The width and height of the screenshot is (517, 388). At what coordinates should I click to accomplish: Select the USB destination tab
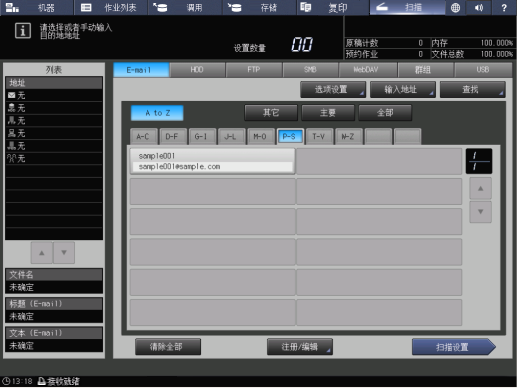[x=483, y=70]
